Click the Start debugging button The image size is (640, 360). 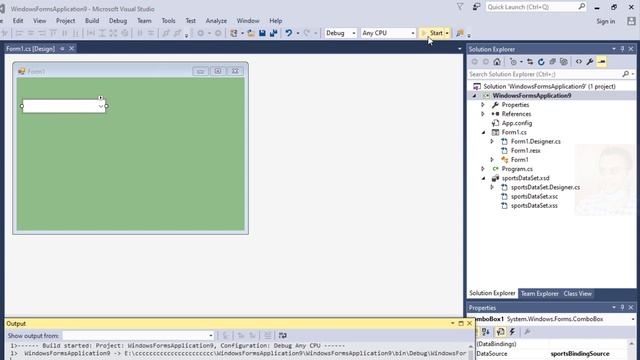[432, 33]
